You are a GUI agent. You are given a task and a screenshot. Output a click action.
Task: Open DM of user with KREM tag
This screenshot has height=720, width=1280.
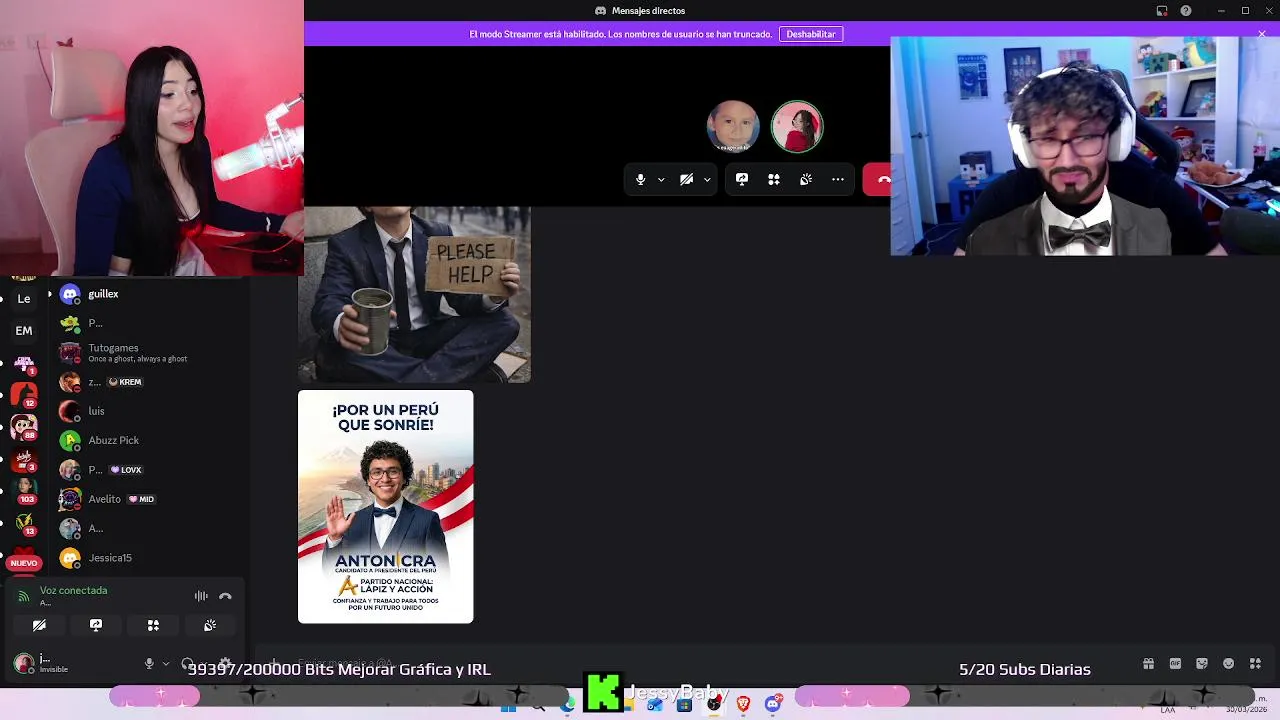point(148,382)
